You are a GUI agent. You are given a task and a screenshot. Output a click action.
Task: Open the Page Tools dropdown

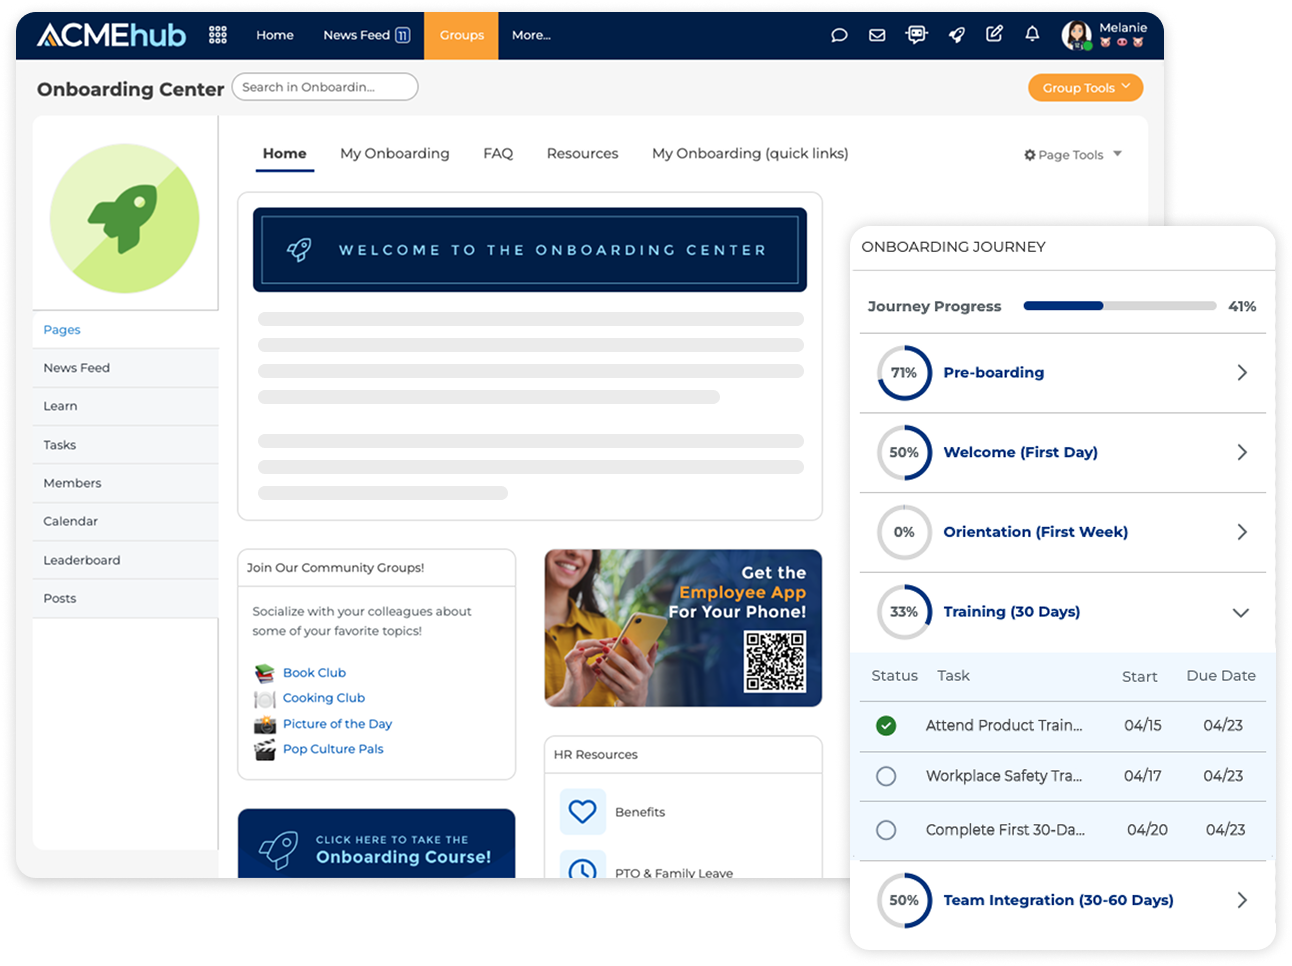[x=1071, y=154]
